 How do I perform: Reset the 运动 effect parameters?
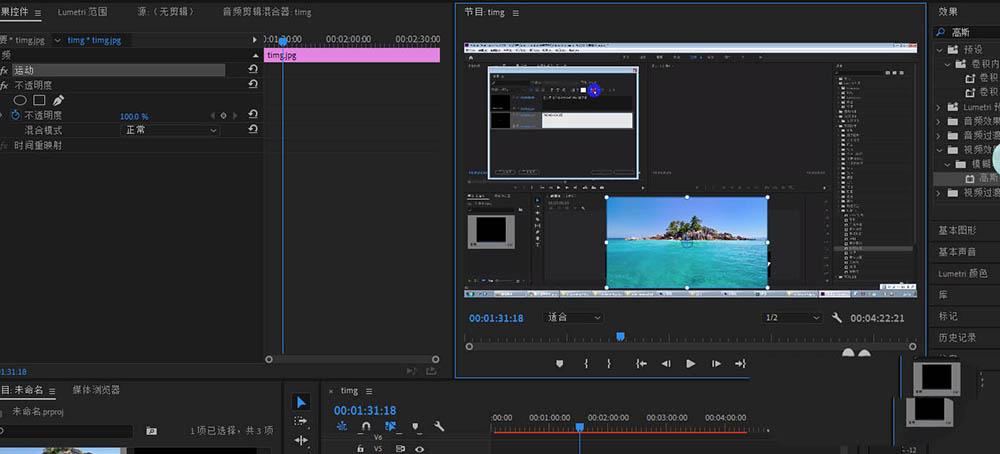coord(253,70)
